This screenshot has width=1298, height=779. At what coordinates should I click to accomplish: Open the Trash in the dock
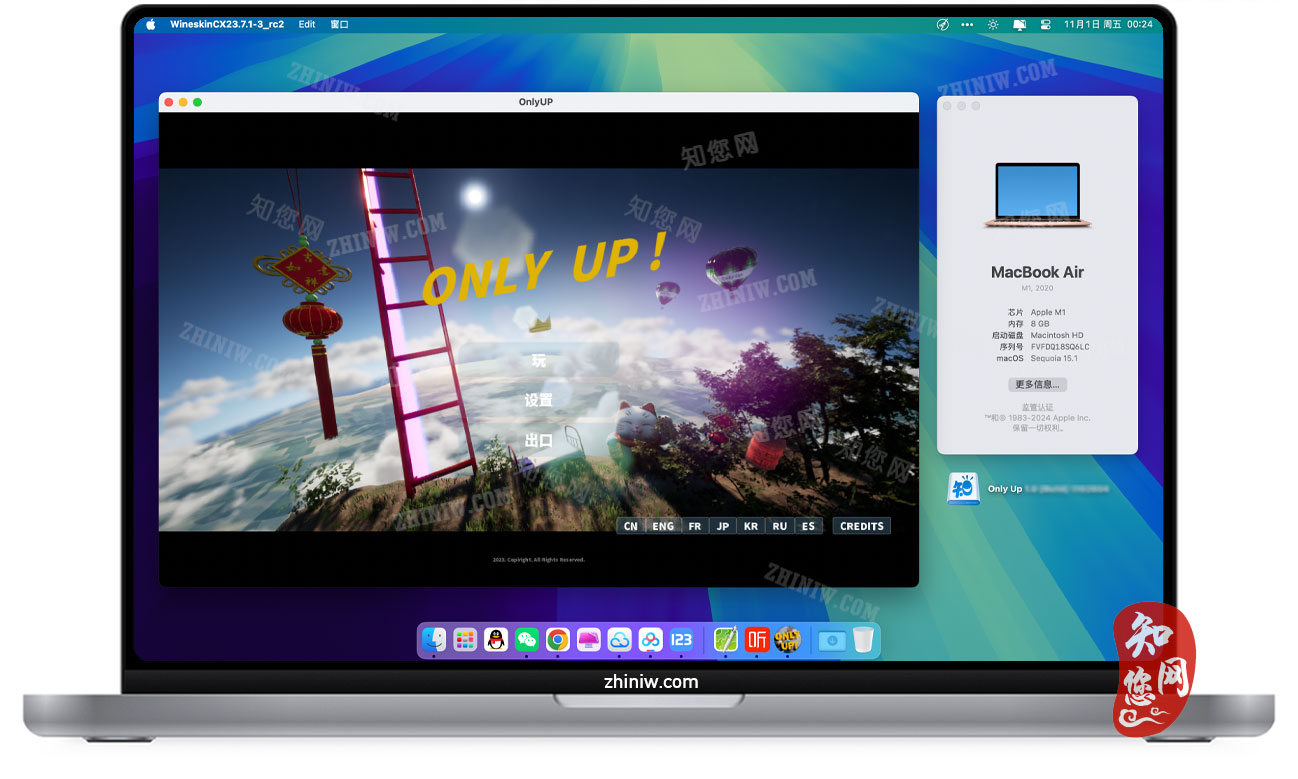click(x=863, y=639)
